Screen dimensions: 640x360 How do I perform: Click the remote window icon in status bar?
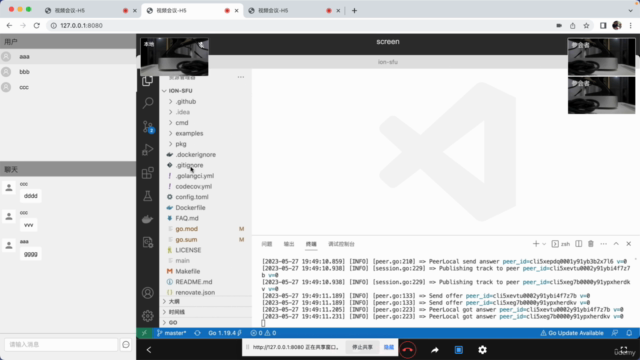pyautogui.click(x=144, y=333)
